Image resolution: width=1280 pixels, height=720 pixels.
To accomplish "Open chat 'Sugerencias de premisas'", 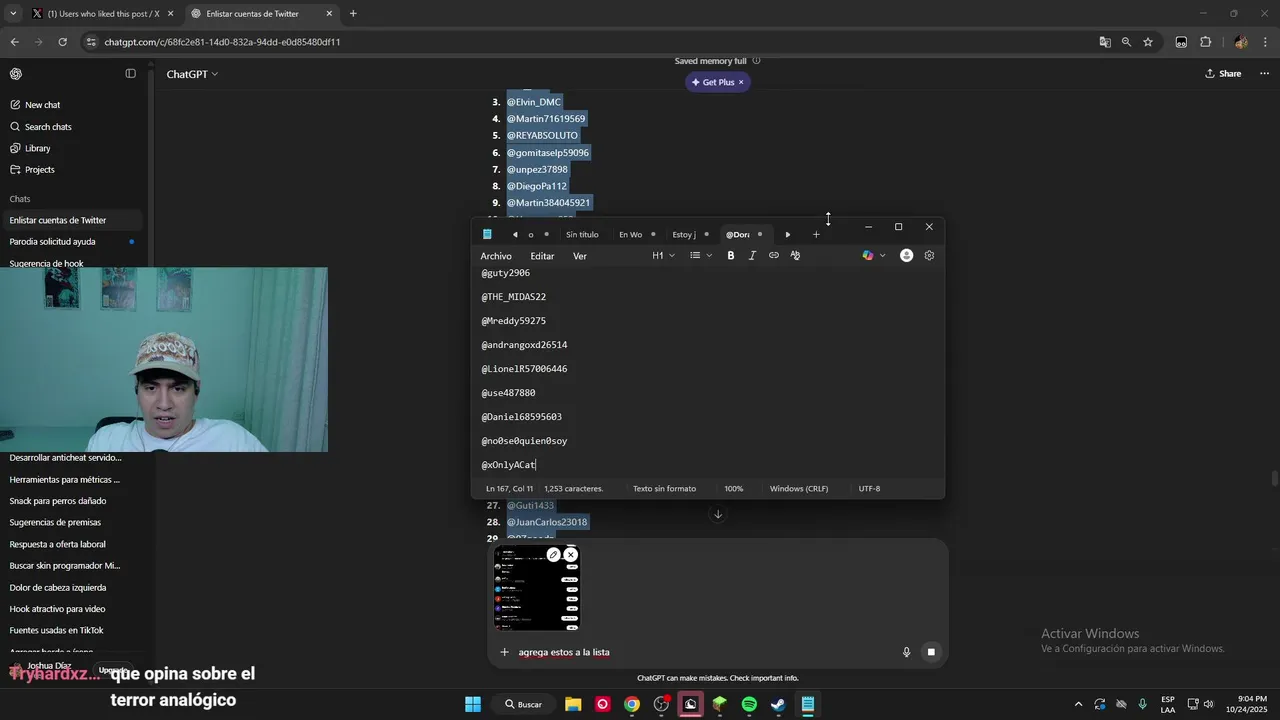I will pos(70,522).
